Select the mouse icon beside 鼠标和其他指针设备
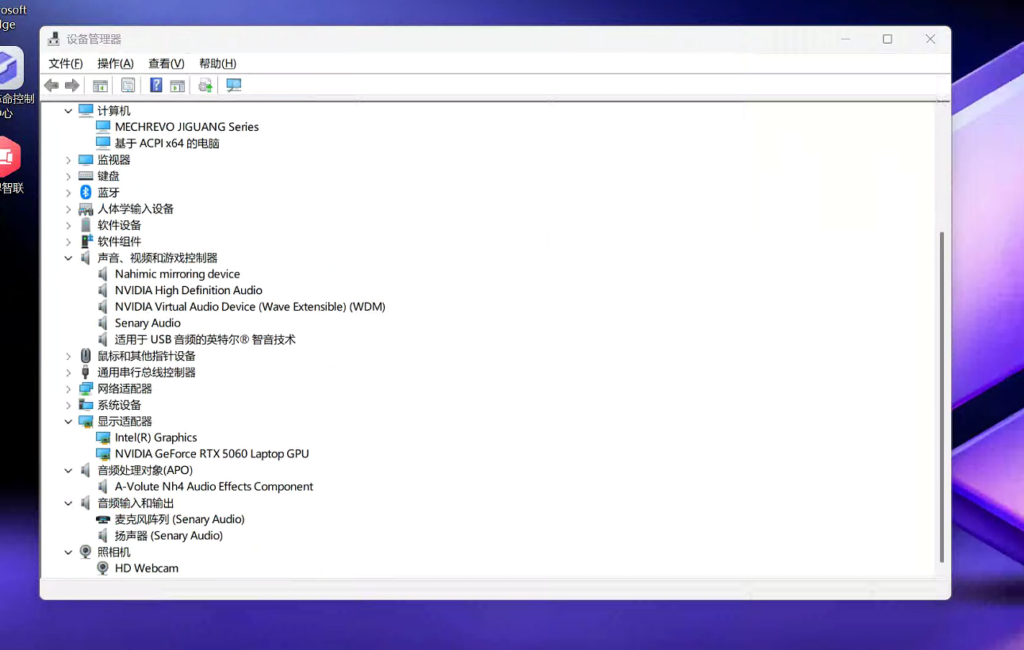This screenshot has height=650, width=1024. tap(86, 355)
